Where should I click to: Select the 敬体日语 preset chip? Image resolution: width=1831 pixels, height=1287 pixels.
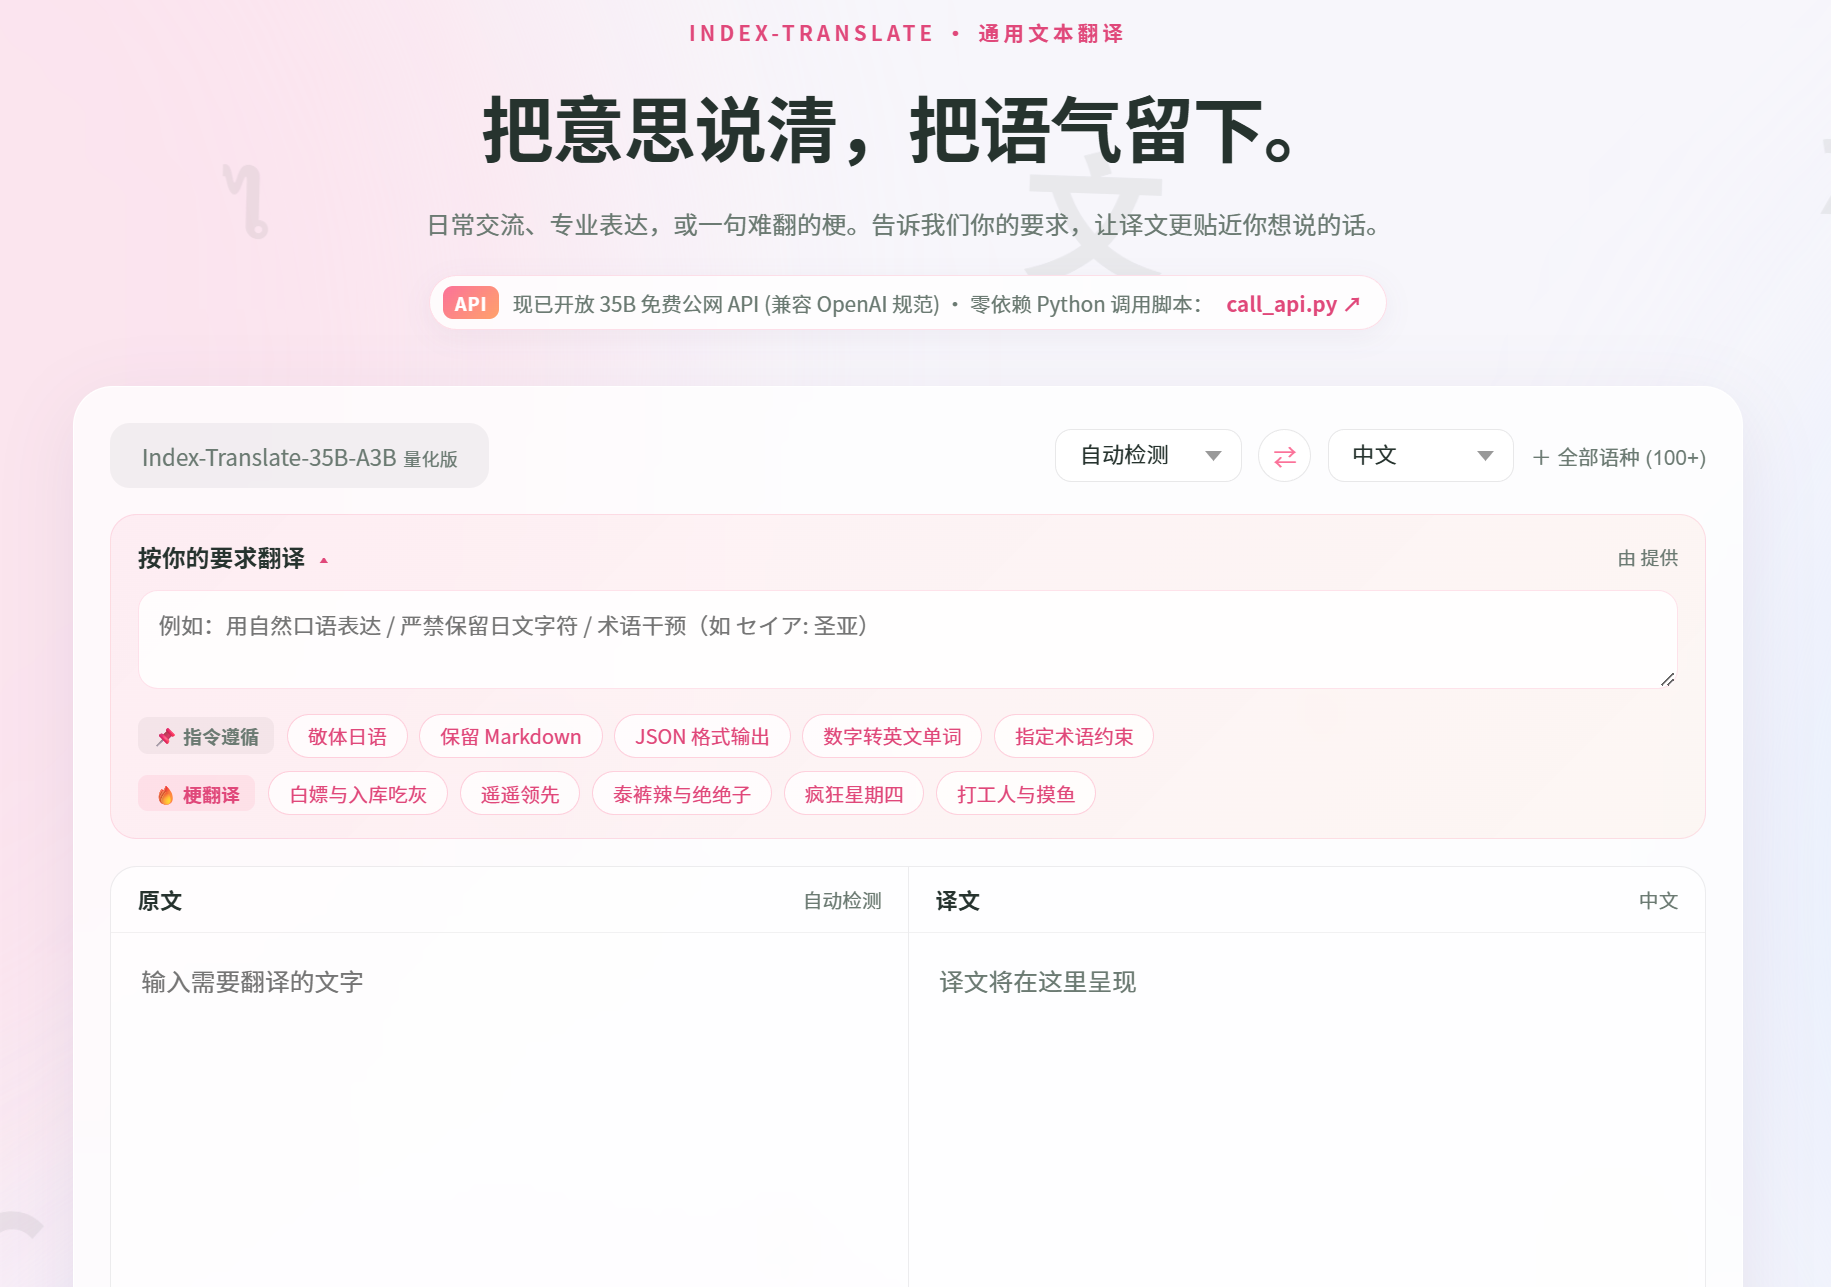(x=347, y=737)
